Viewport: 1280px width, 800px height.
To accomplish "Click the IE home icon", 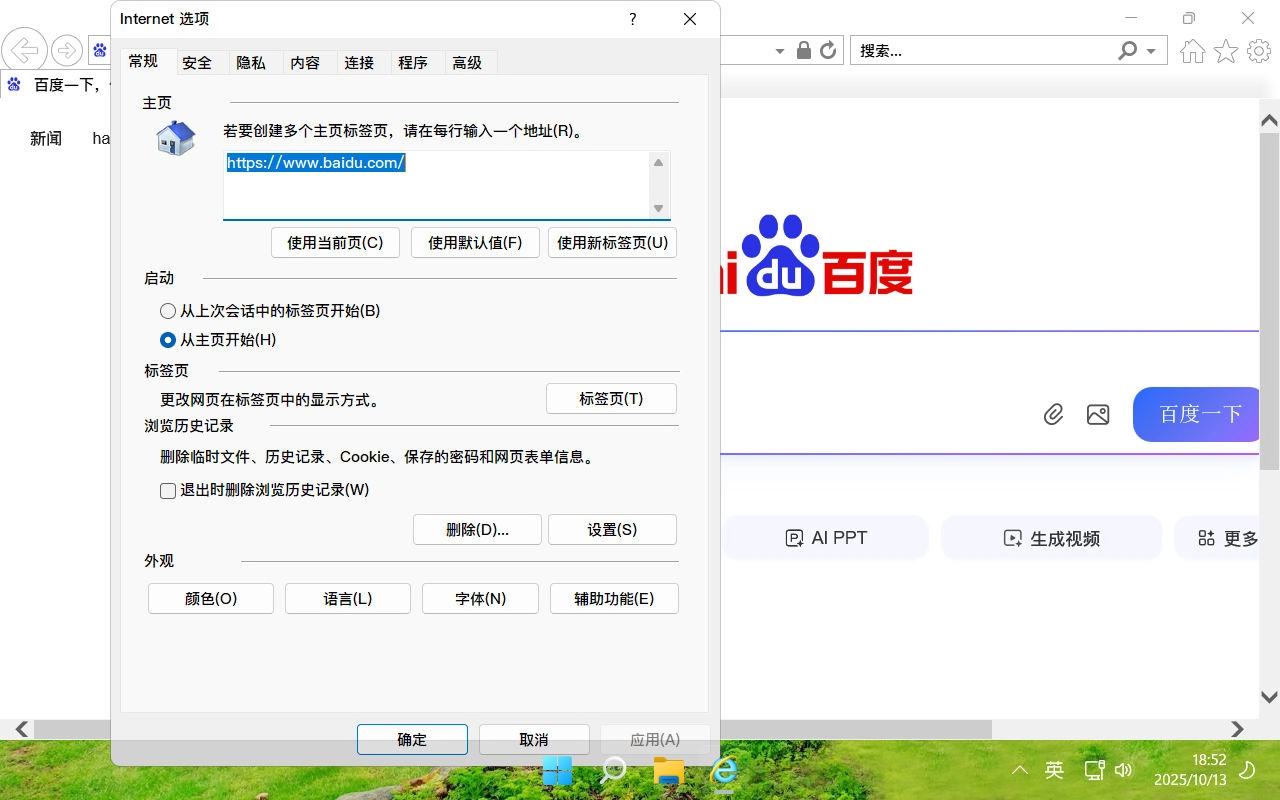I will point(1192,50).
